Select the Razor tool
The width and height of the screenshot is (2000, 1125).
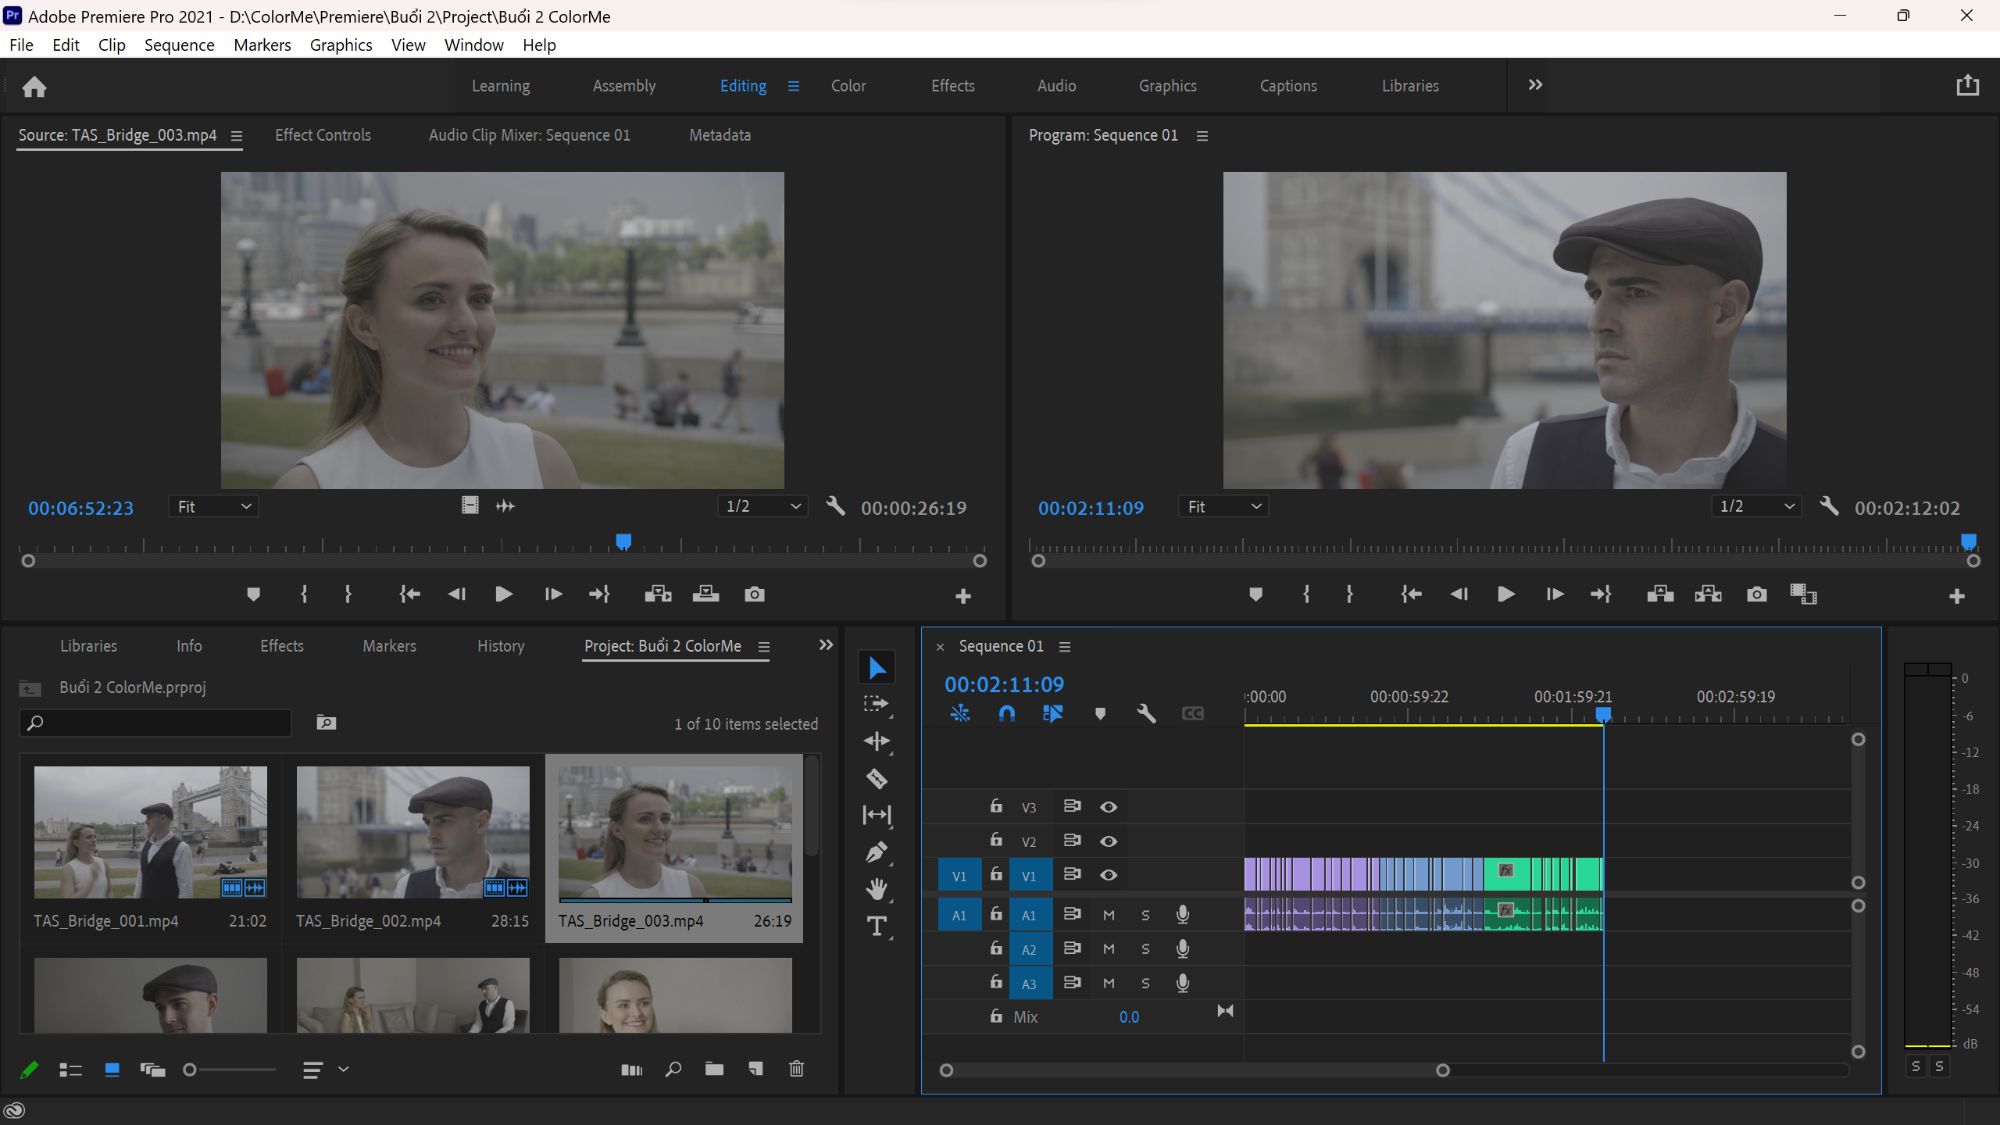(x=877, y=778)
